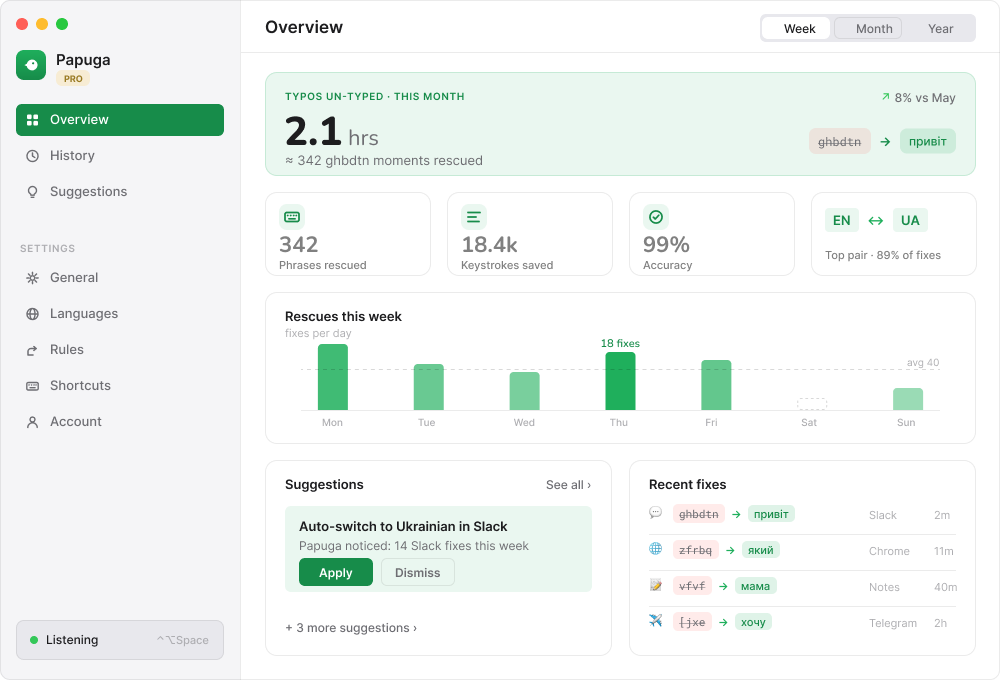Switch time range to Year
The height and width of the screenshot is (680, 1000).
940,29
